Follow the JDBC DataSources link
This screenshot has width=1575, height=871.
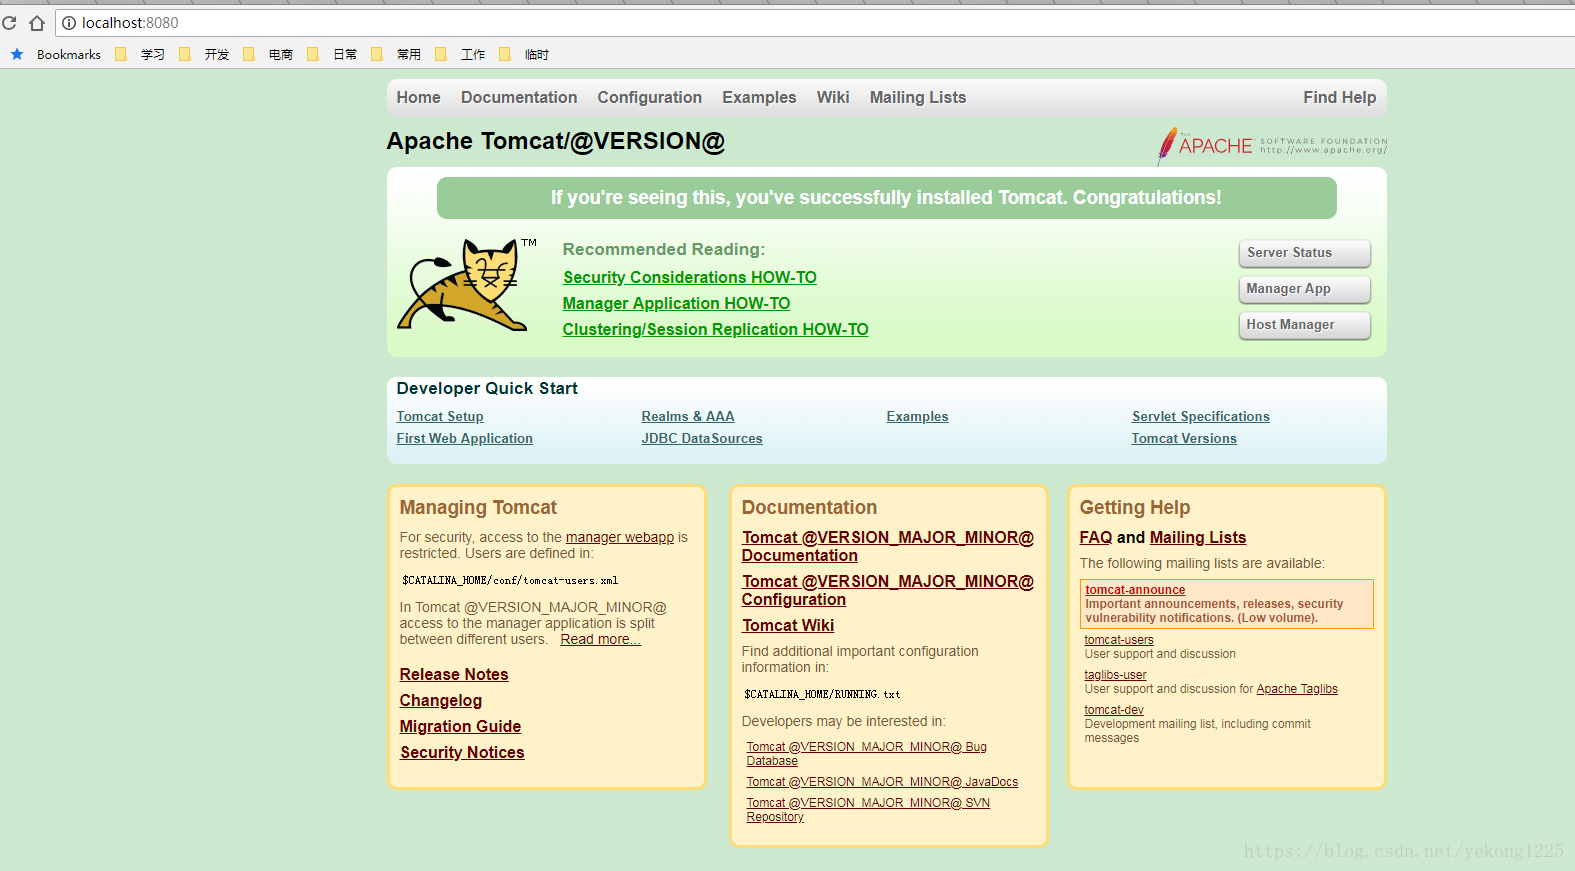[x=701, y=439]
